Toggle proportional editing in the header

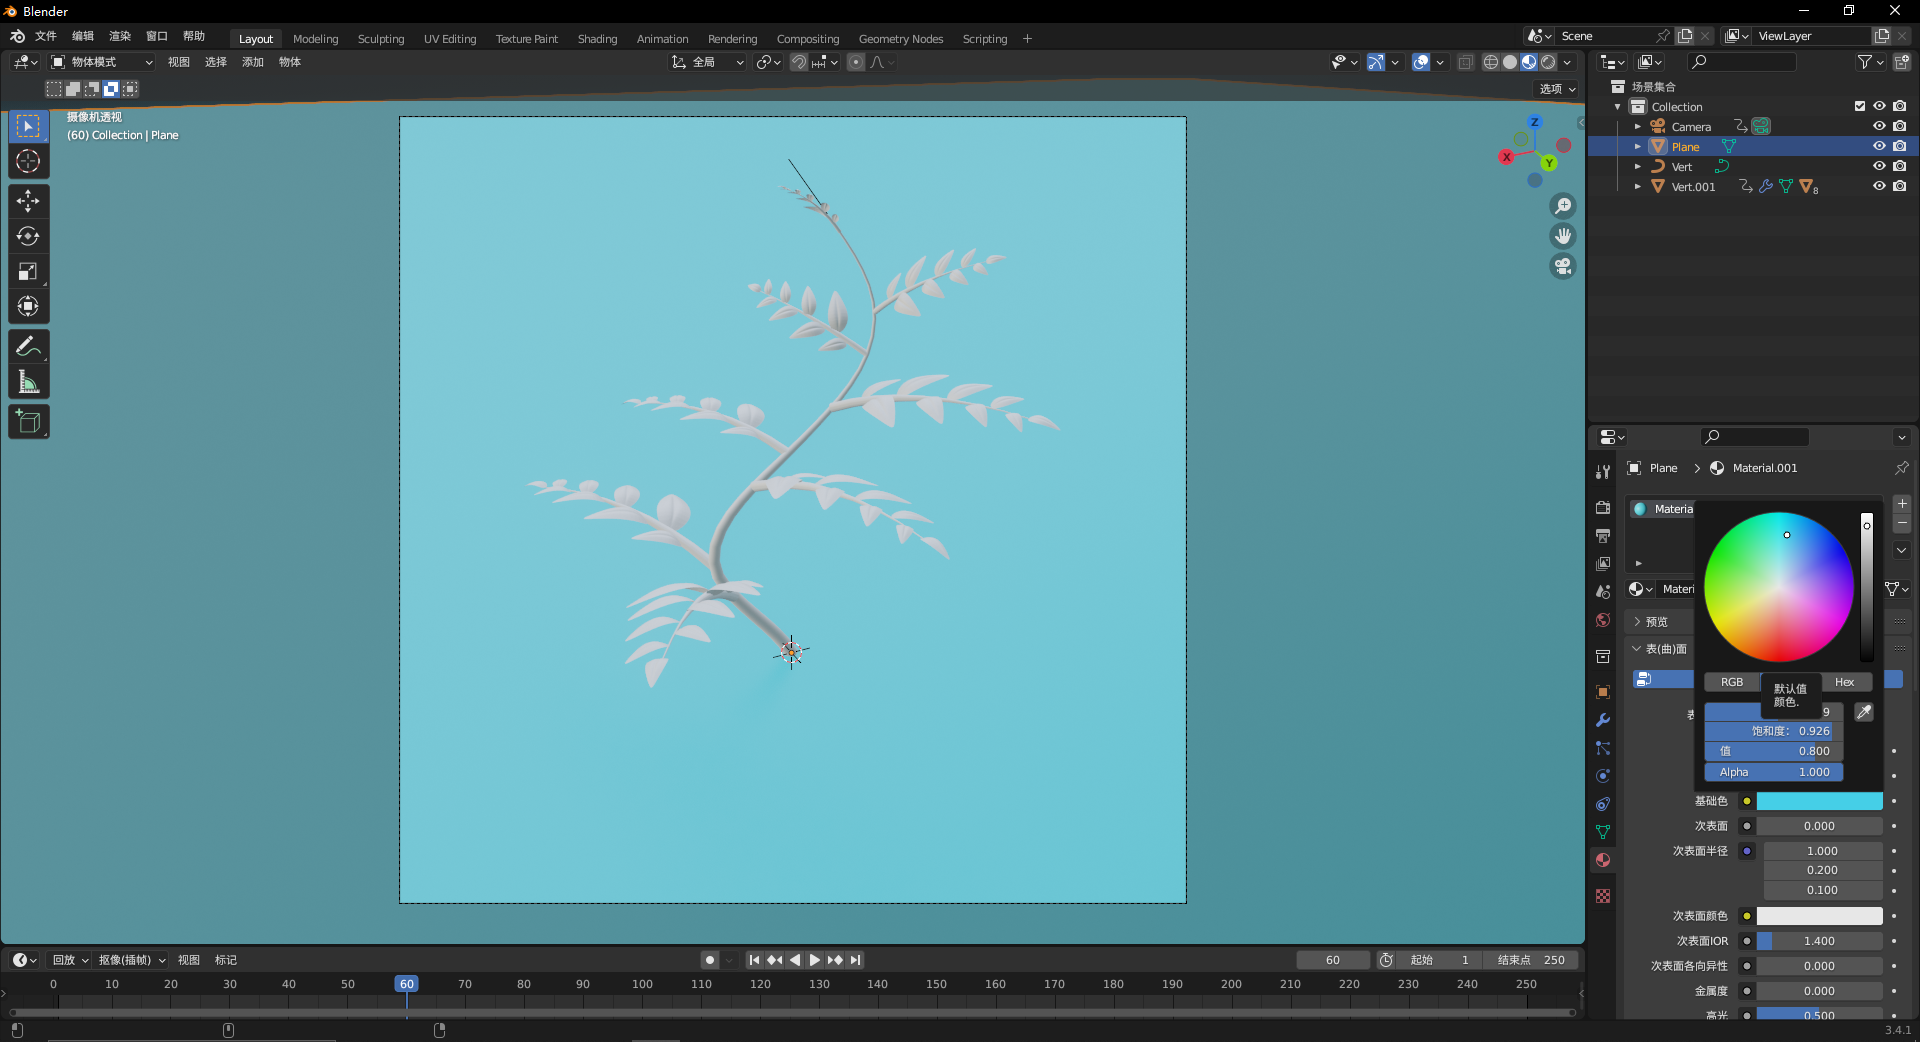click(x=856, y=62)
